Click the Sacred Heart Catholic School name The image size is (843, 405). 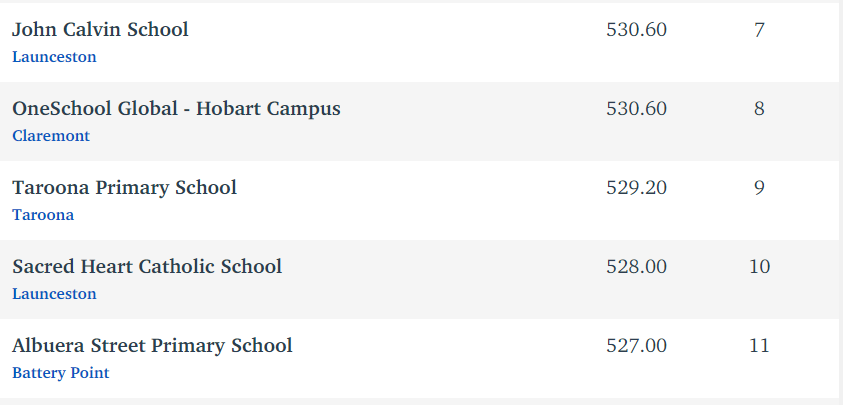click(147, 267)
